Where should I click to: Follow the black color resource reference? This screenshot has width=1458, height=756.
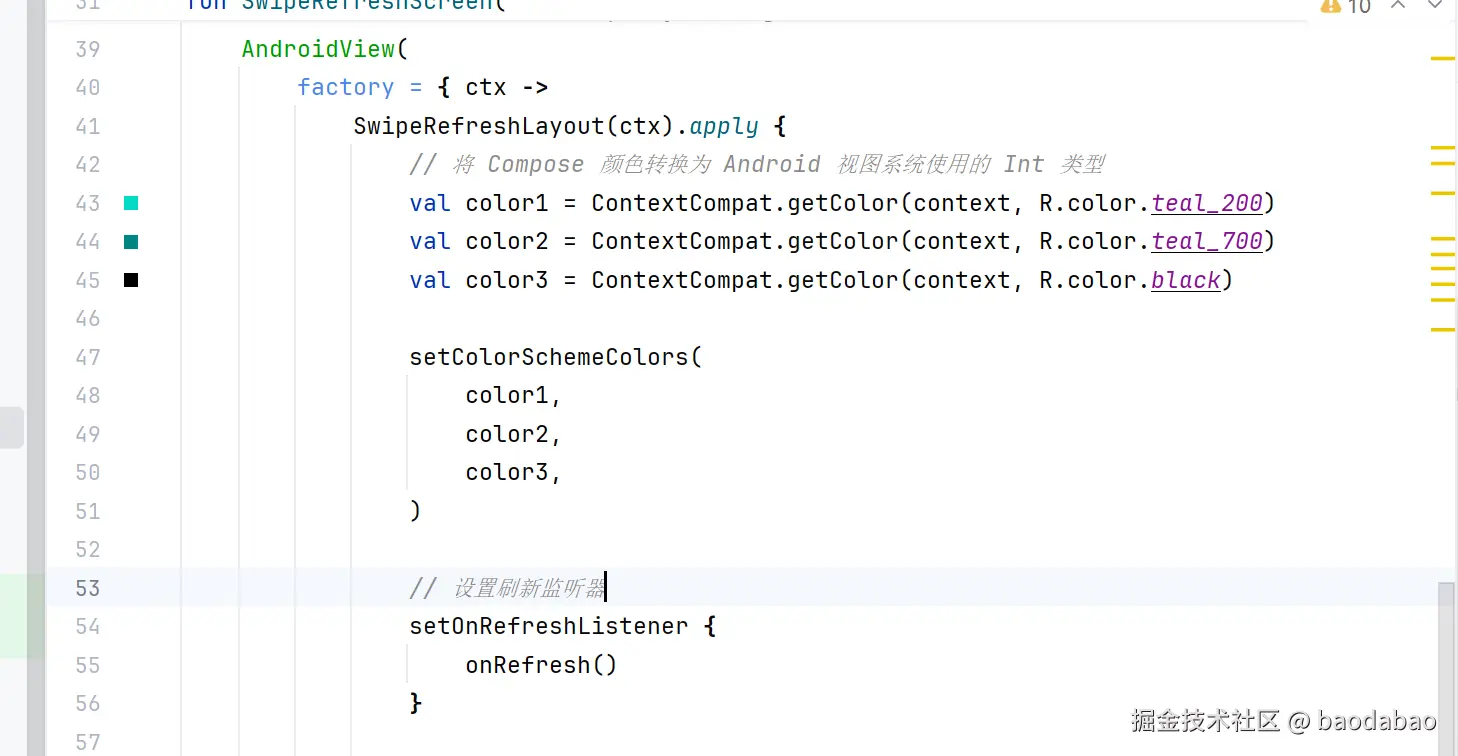(1185, 280)
